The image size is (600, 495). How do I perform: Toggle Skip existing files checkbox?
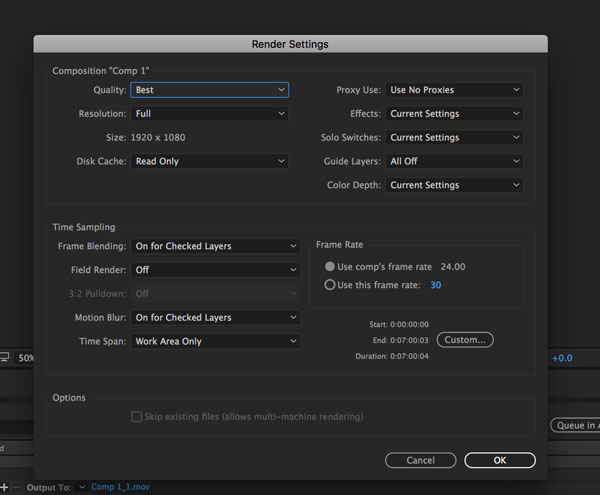pyautogui.click(x=137, y=417)
